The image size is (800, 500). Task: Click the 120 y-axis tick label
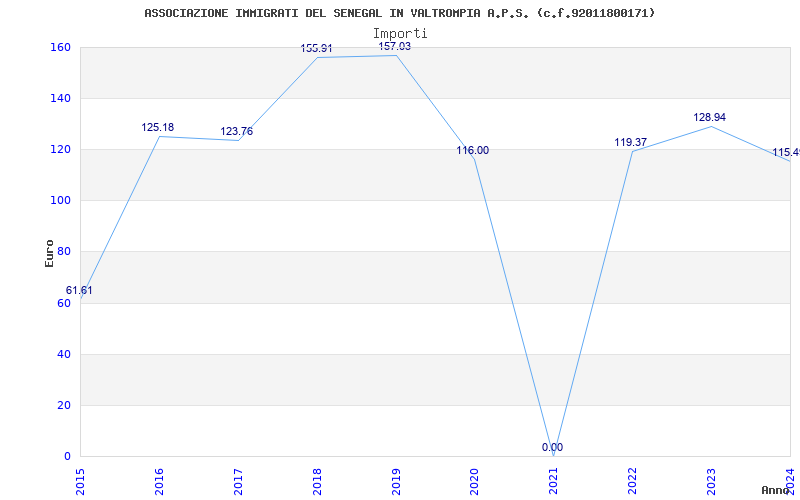(x=60, y=149)
